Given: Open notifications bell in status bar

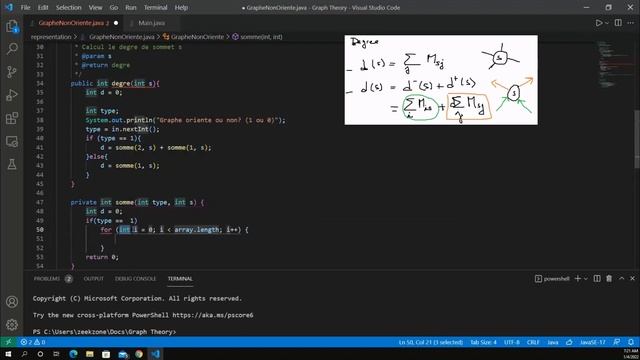Looking at the screenshot, I should tap(631, 342).
